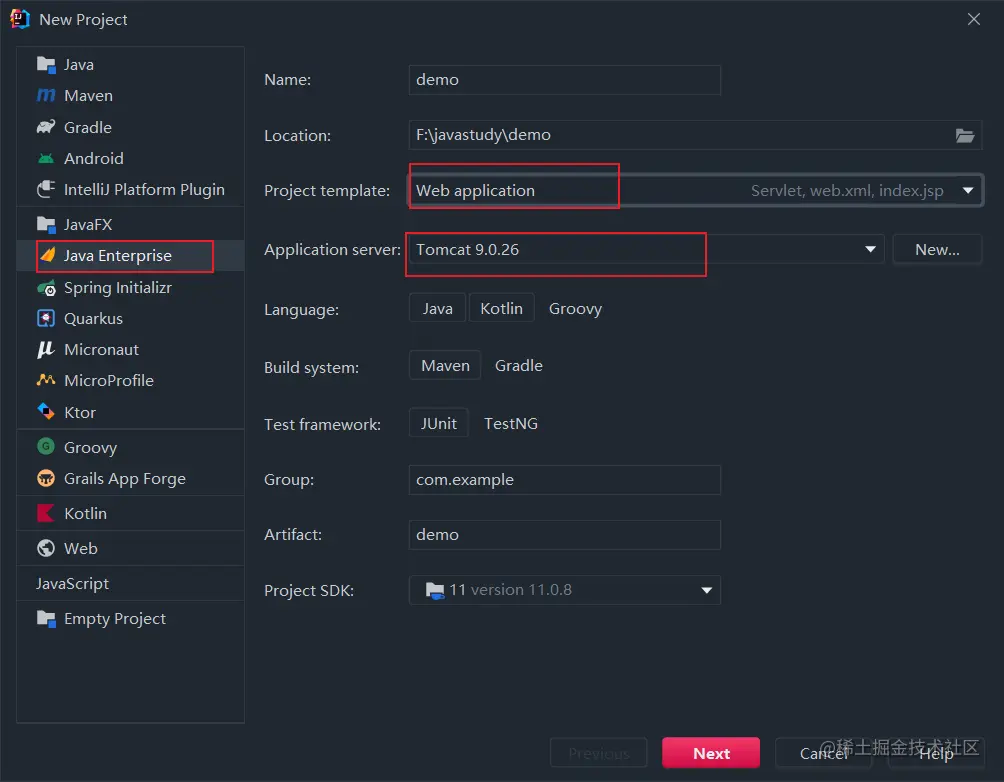Expand Application server dropdown arrow
Screen dimensions: 1004x782
coord(870,249)
